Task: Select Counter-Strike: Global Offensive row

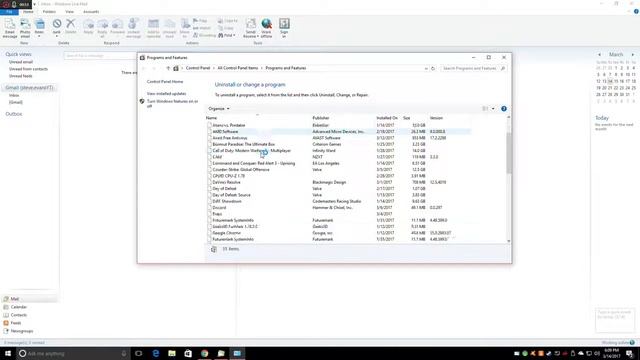Action: (x=338, y=169)
